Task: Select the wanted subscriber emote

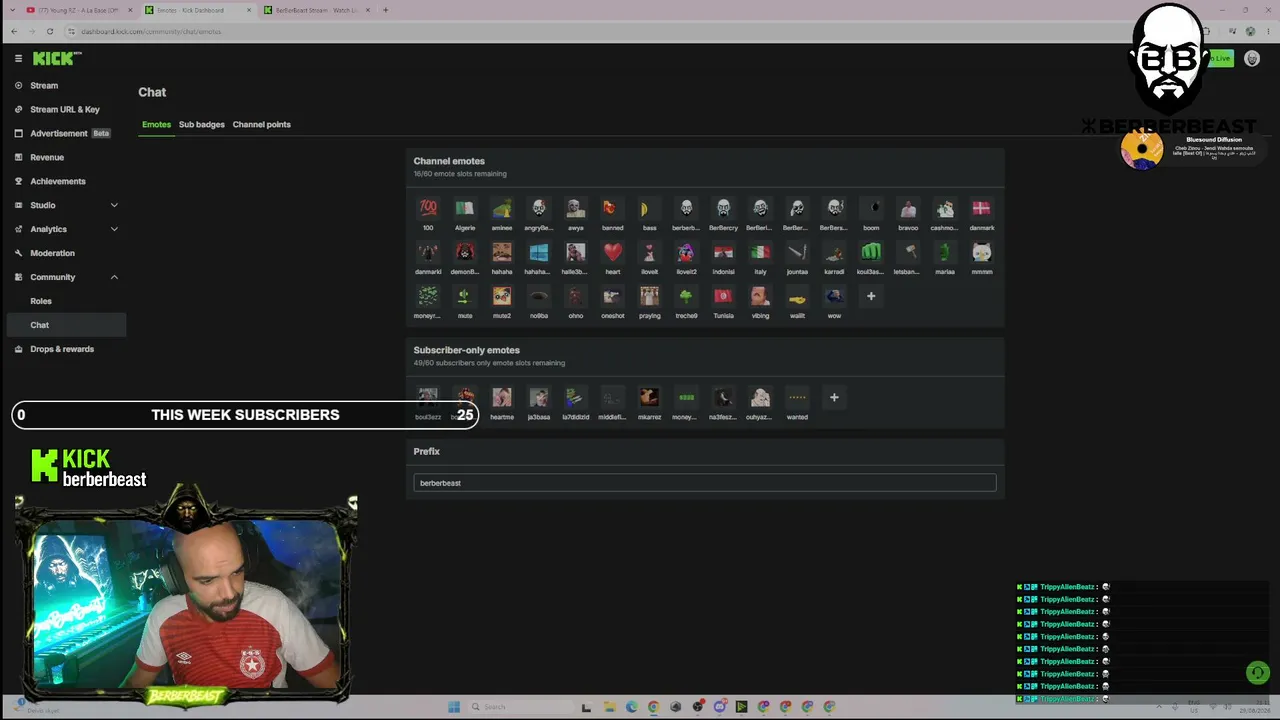Action: [797, 397]
